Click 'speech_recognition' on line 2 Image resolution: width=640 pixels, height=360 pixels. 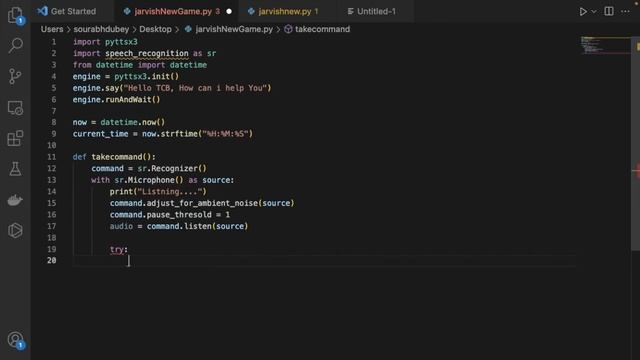pyautogui.click(x=147, y=53)
